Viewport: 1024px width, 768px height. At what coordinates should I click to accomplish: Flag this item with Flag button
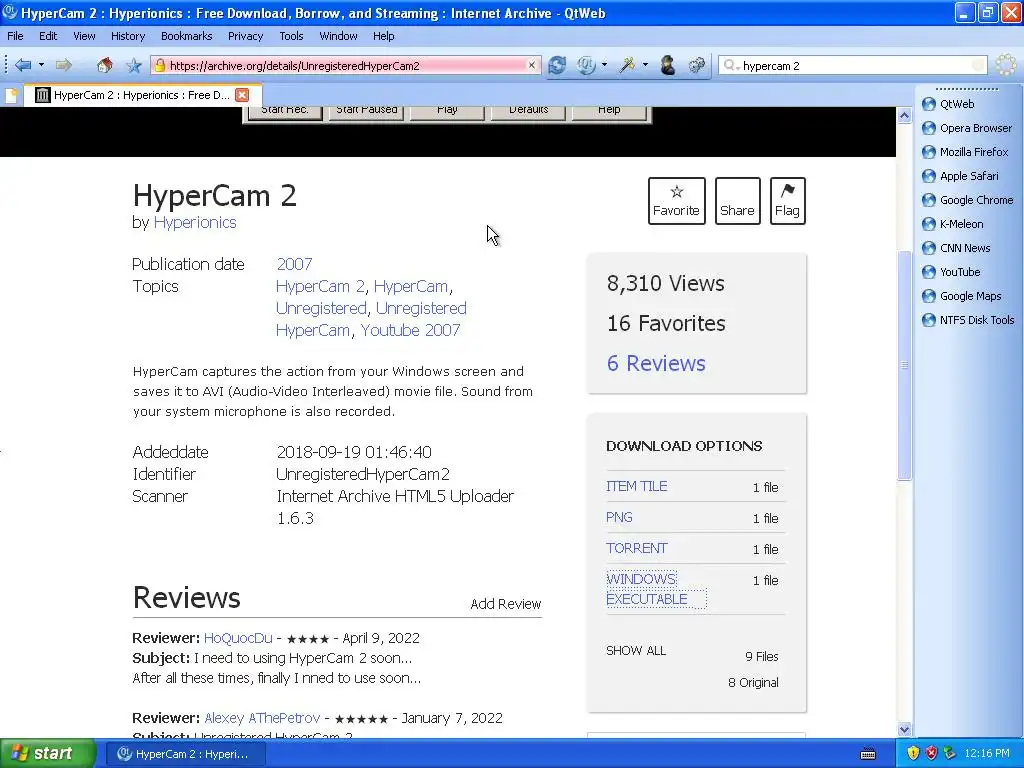coord(788,200)
